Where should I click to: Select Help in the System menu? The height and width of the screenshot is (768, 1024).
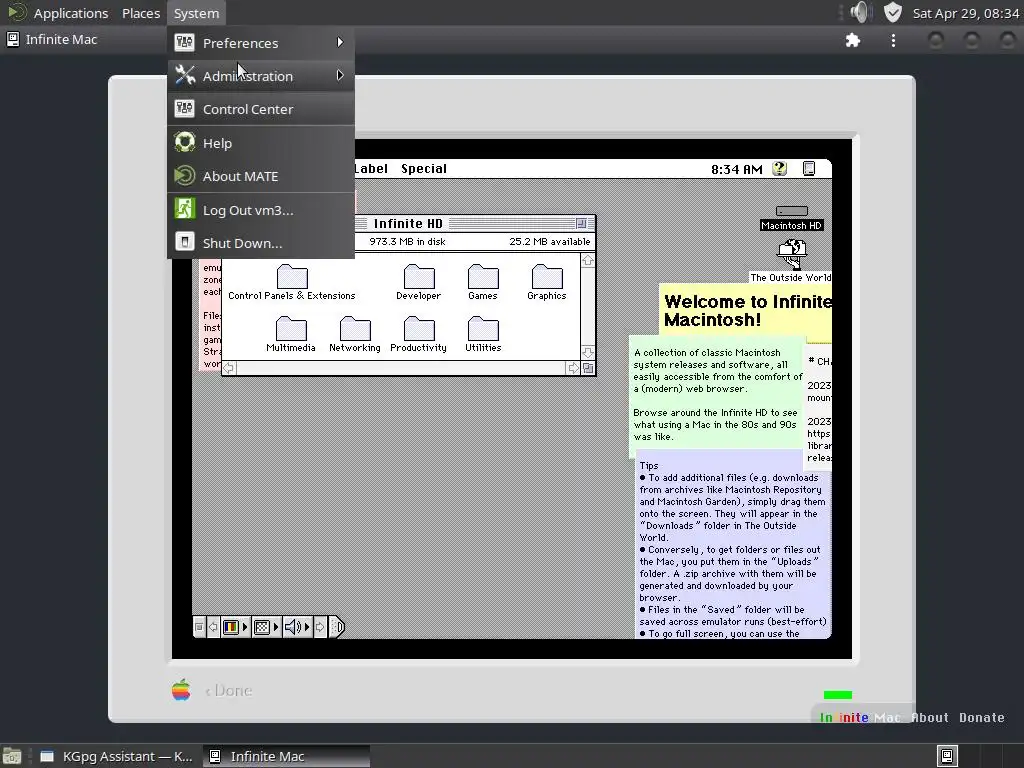pyautogui.click(x=261, y=143)
